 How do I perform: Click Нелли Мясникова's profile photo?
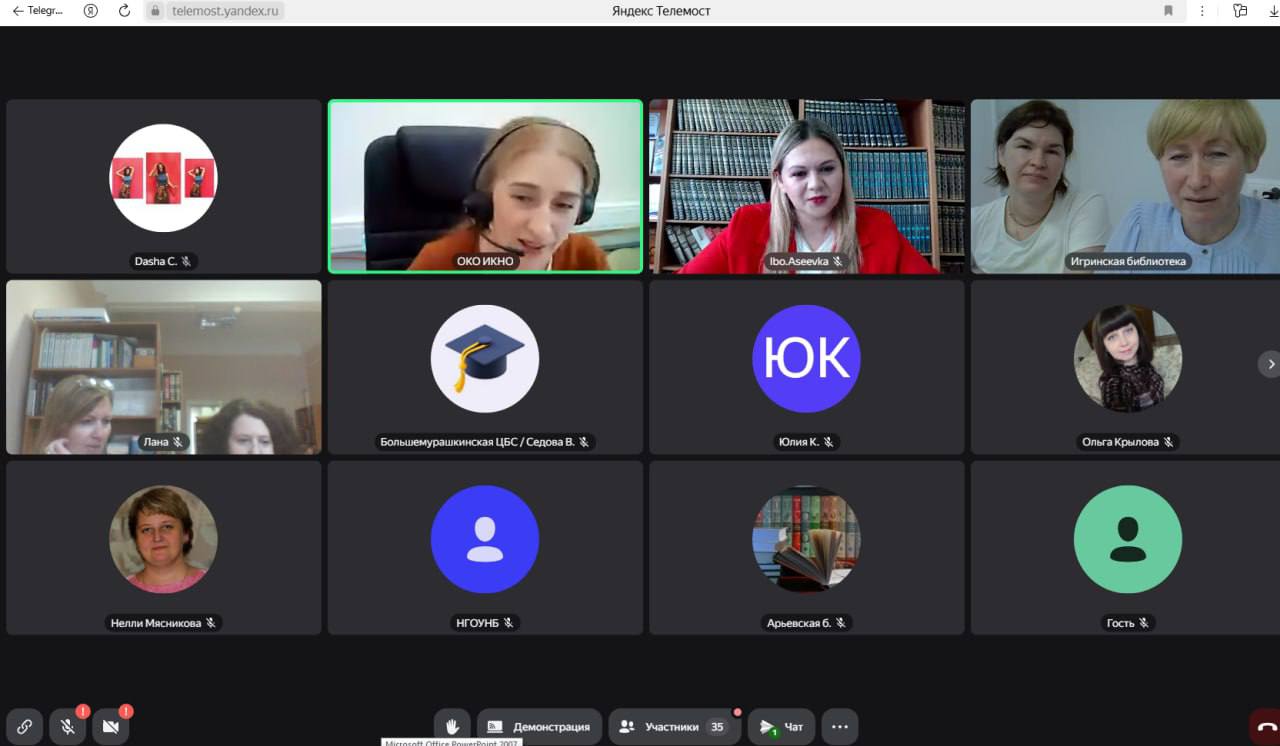coord(163,540)
